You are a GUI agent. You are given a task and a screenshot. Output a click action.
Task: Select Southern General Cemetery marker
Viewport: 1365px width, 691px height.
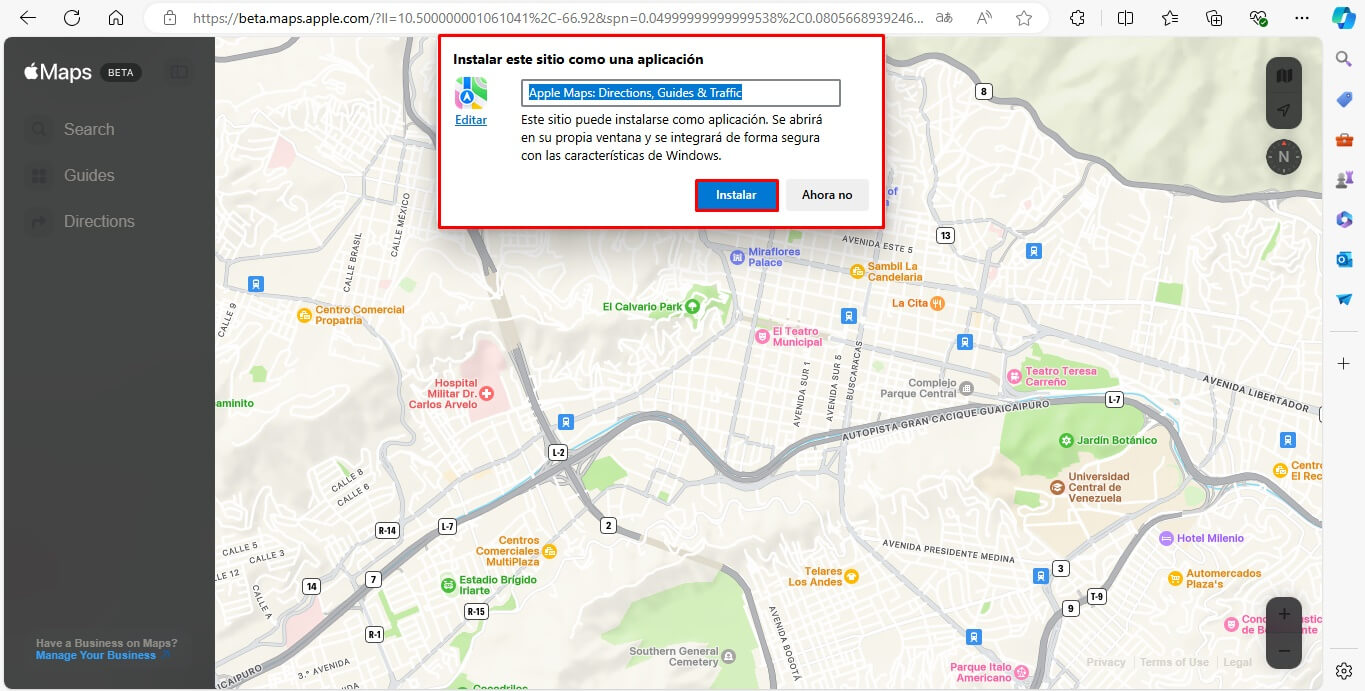(x=729, y=656)
